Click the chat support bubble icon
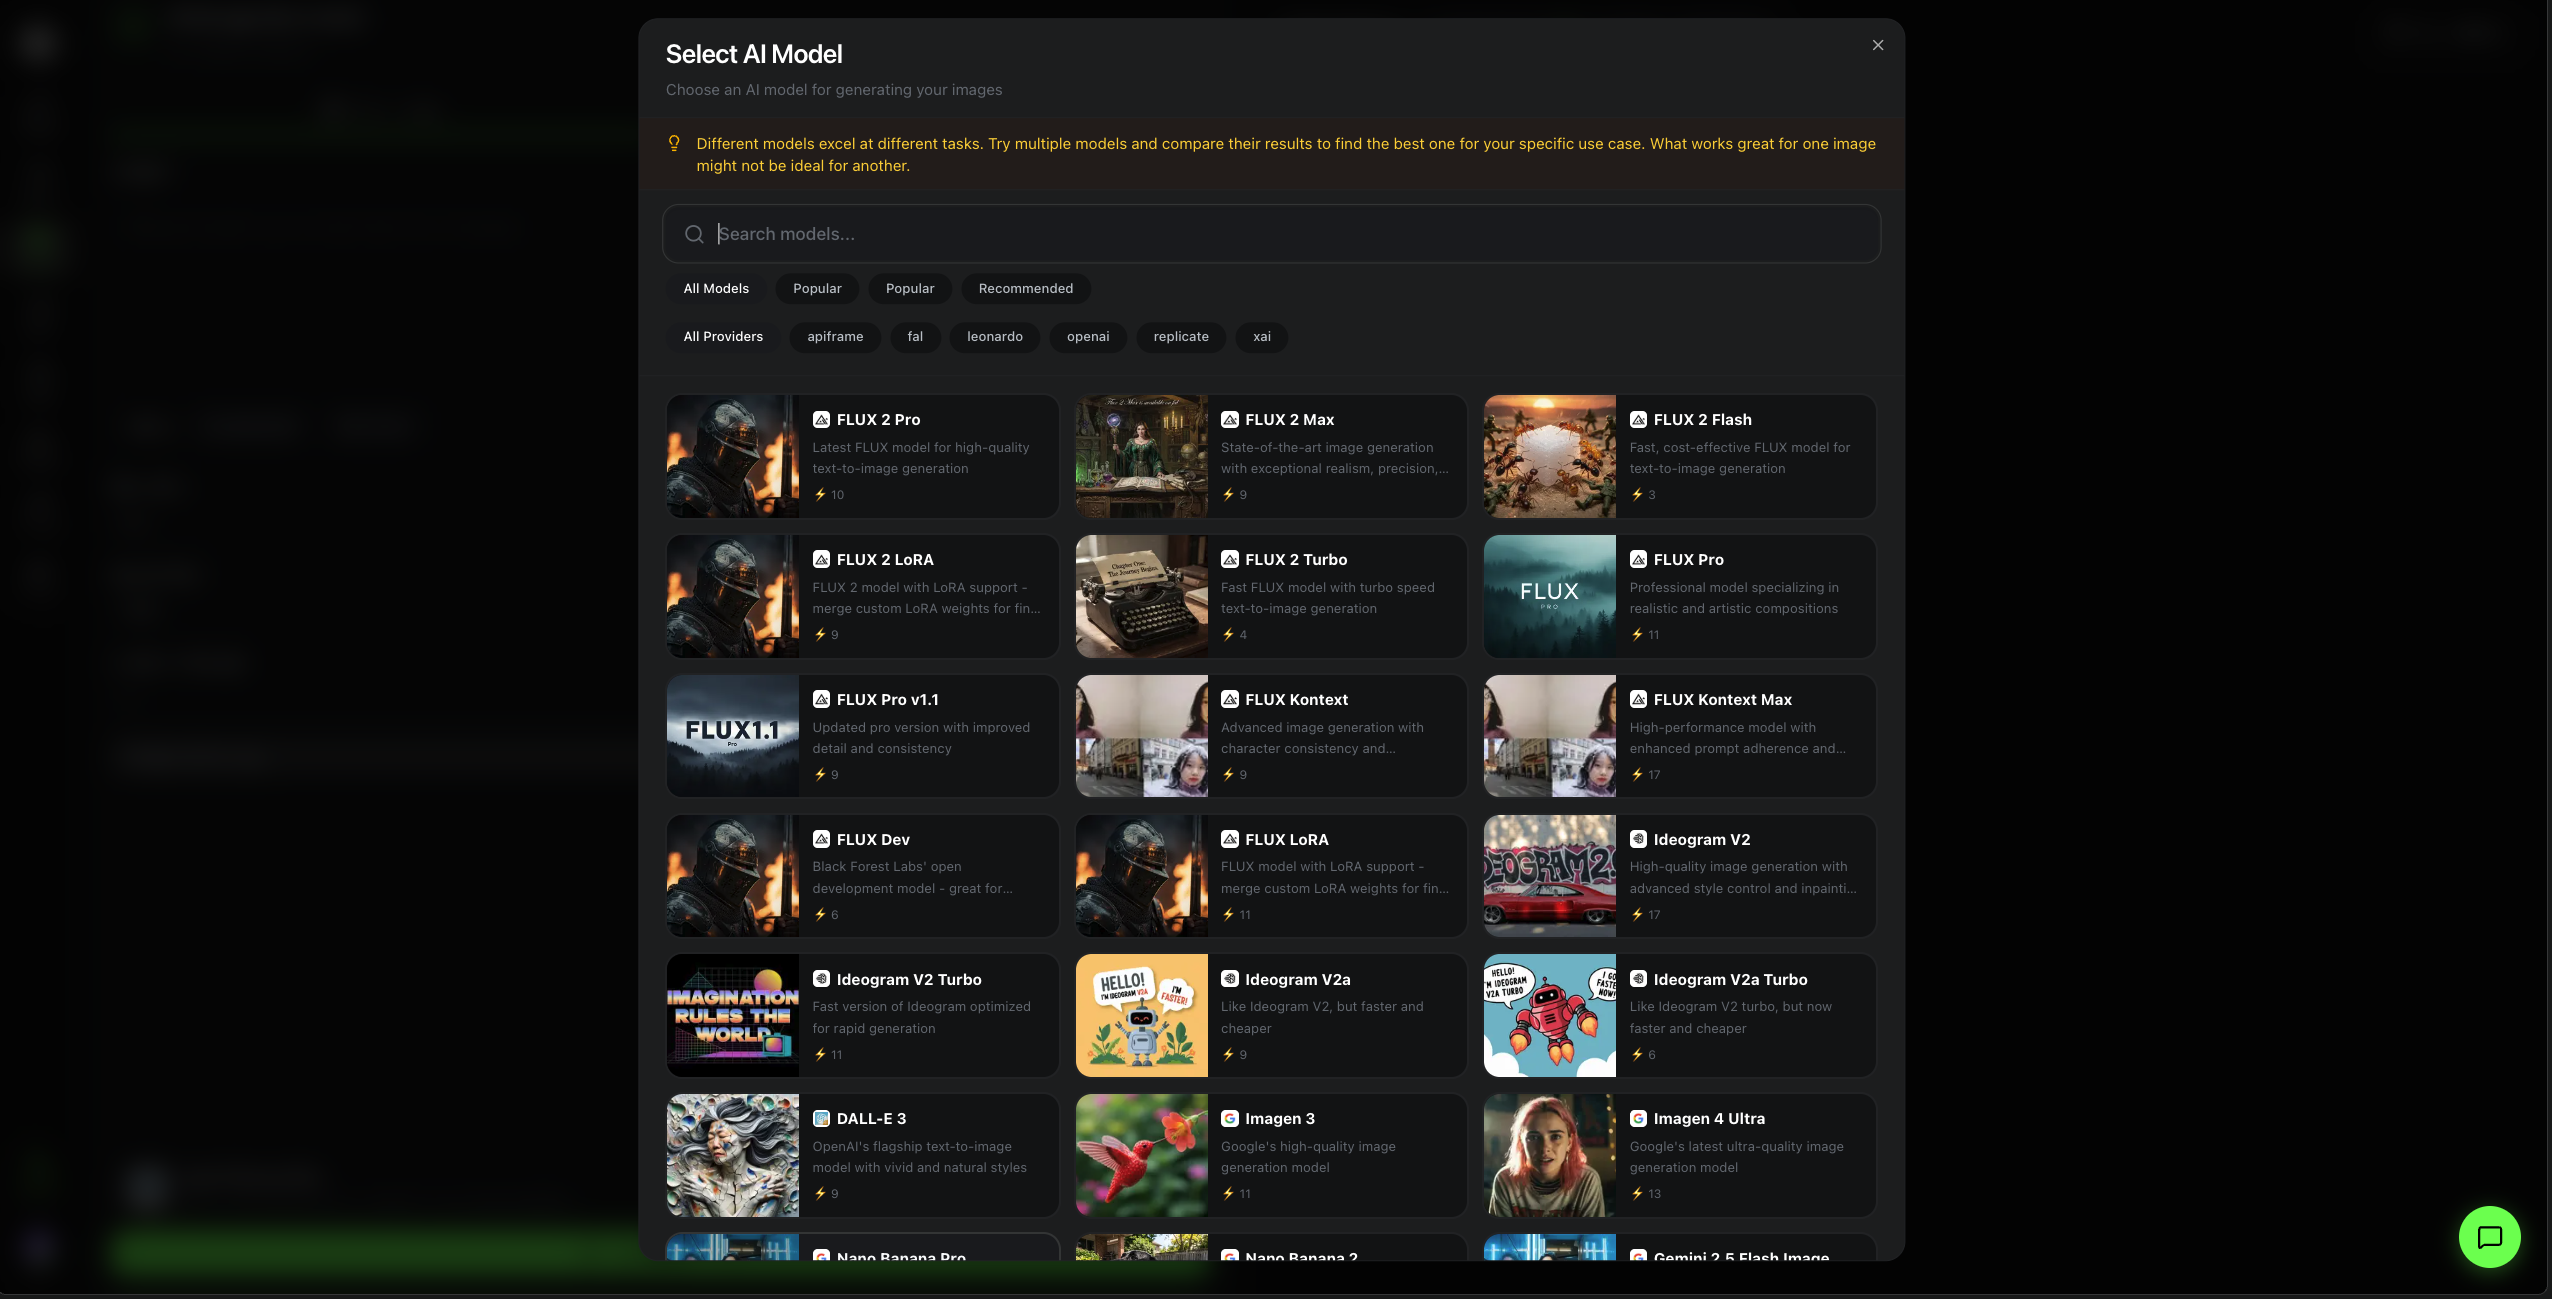 point(2489,1237)
